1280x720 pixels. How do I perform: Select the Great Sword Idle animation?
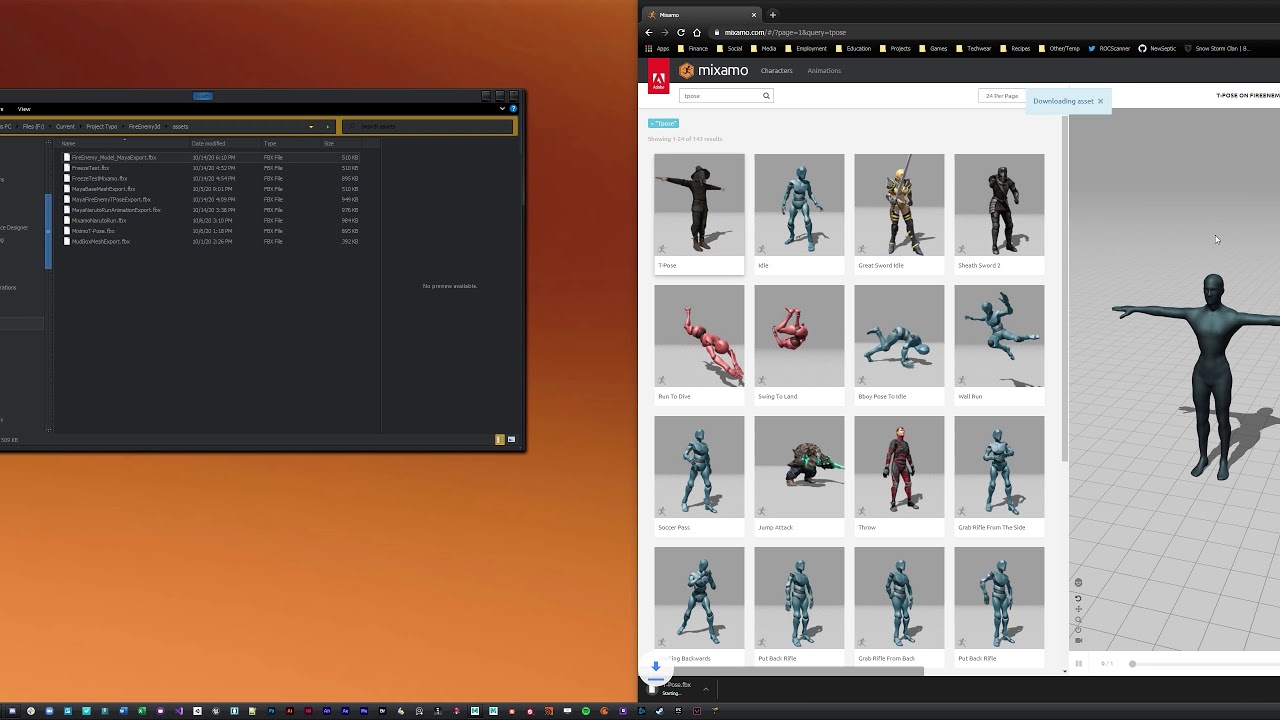[x=899, y=213]
